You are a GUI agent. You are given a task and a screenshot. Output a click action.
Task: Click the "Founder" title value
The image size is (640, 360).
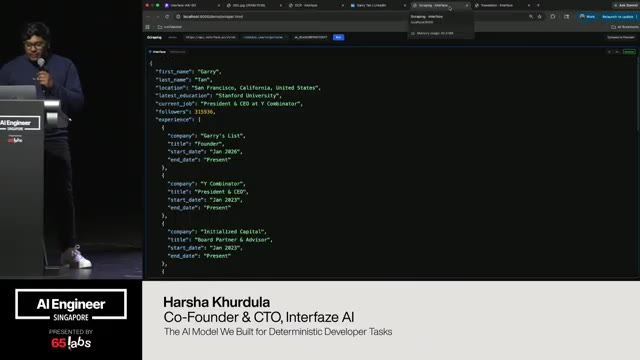[x=209, y=144]
